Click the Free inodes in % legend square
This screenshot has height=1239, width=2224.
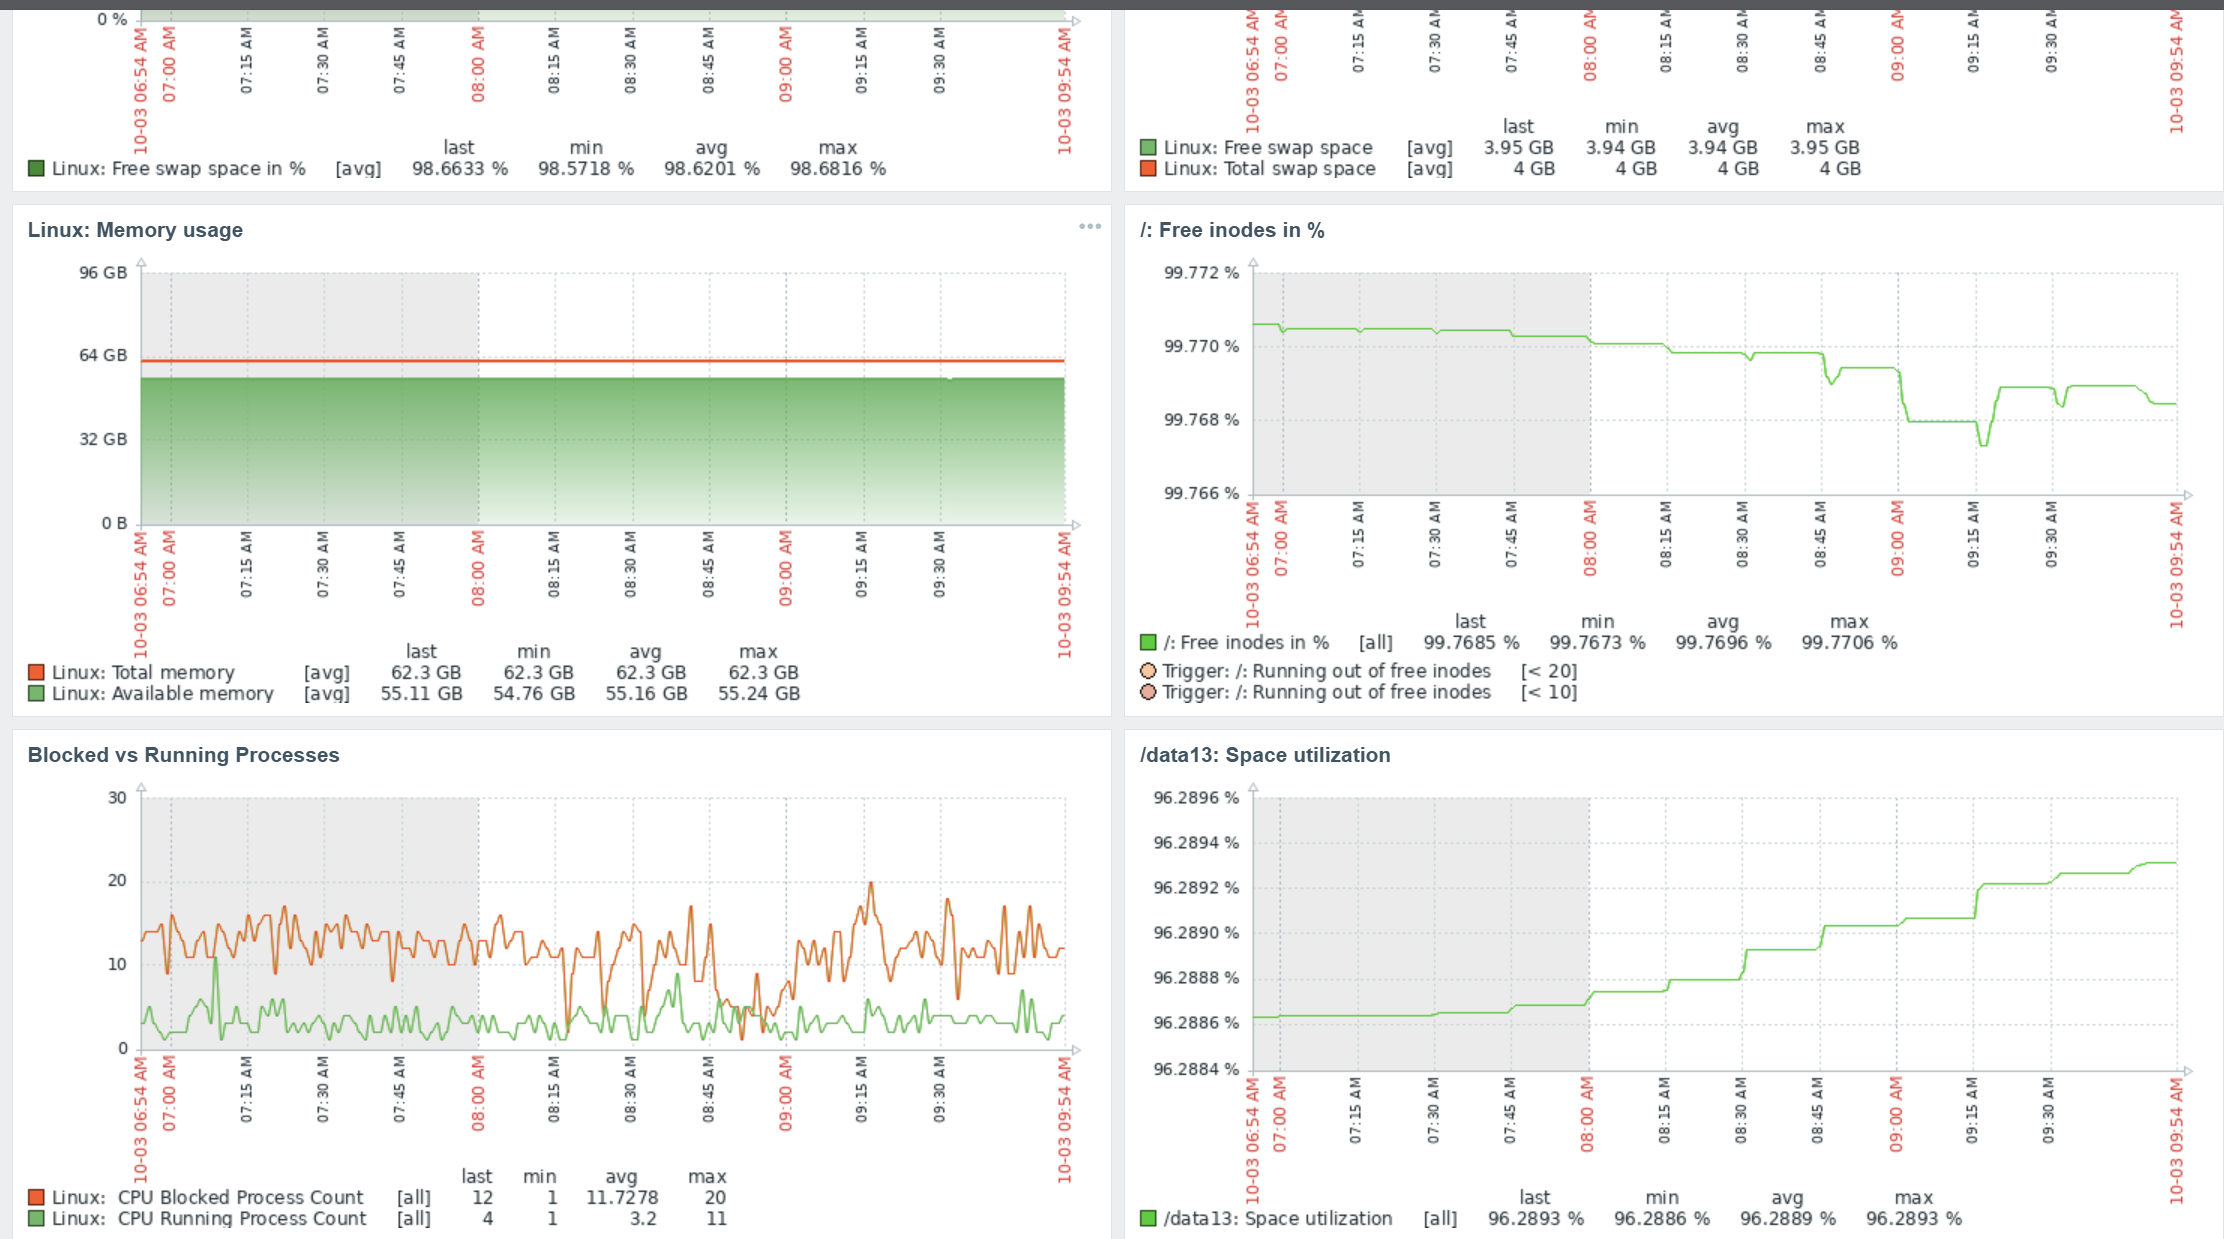(1148, 642)
